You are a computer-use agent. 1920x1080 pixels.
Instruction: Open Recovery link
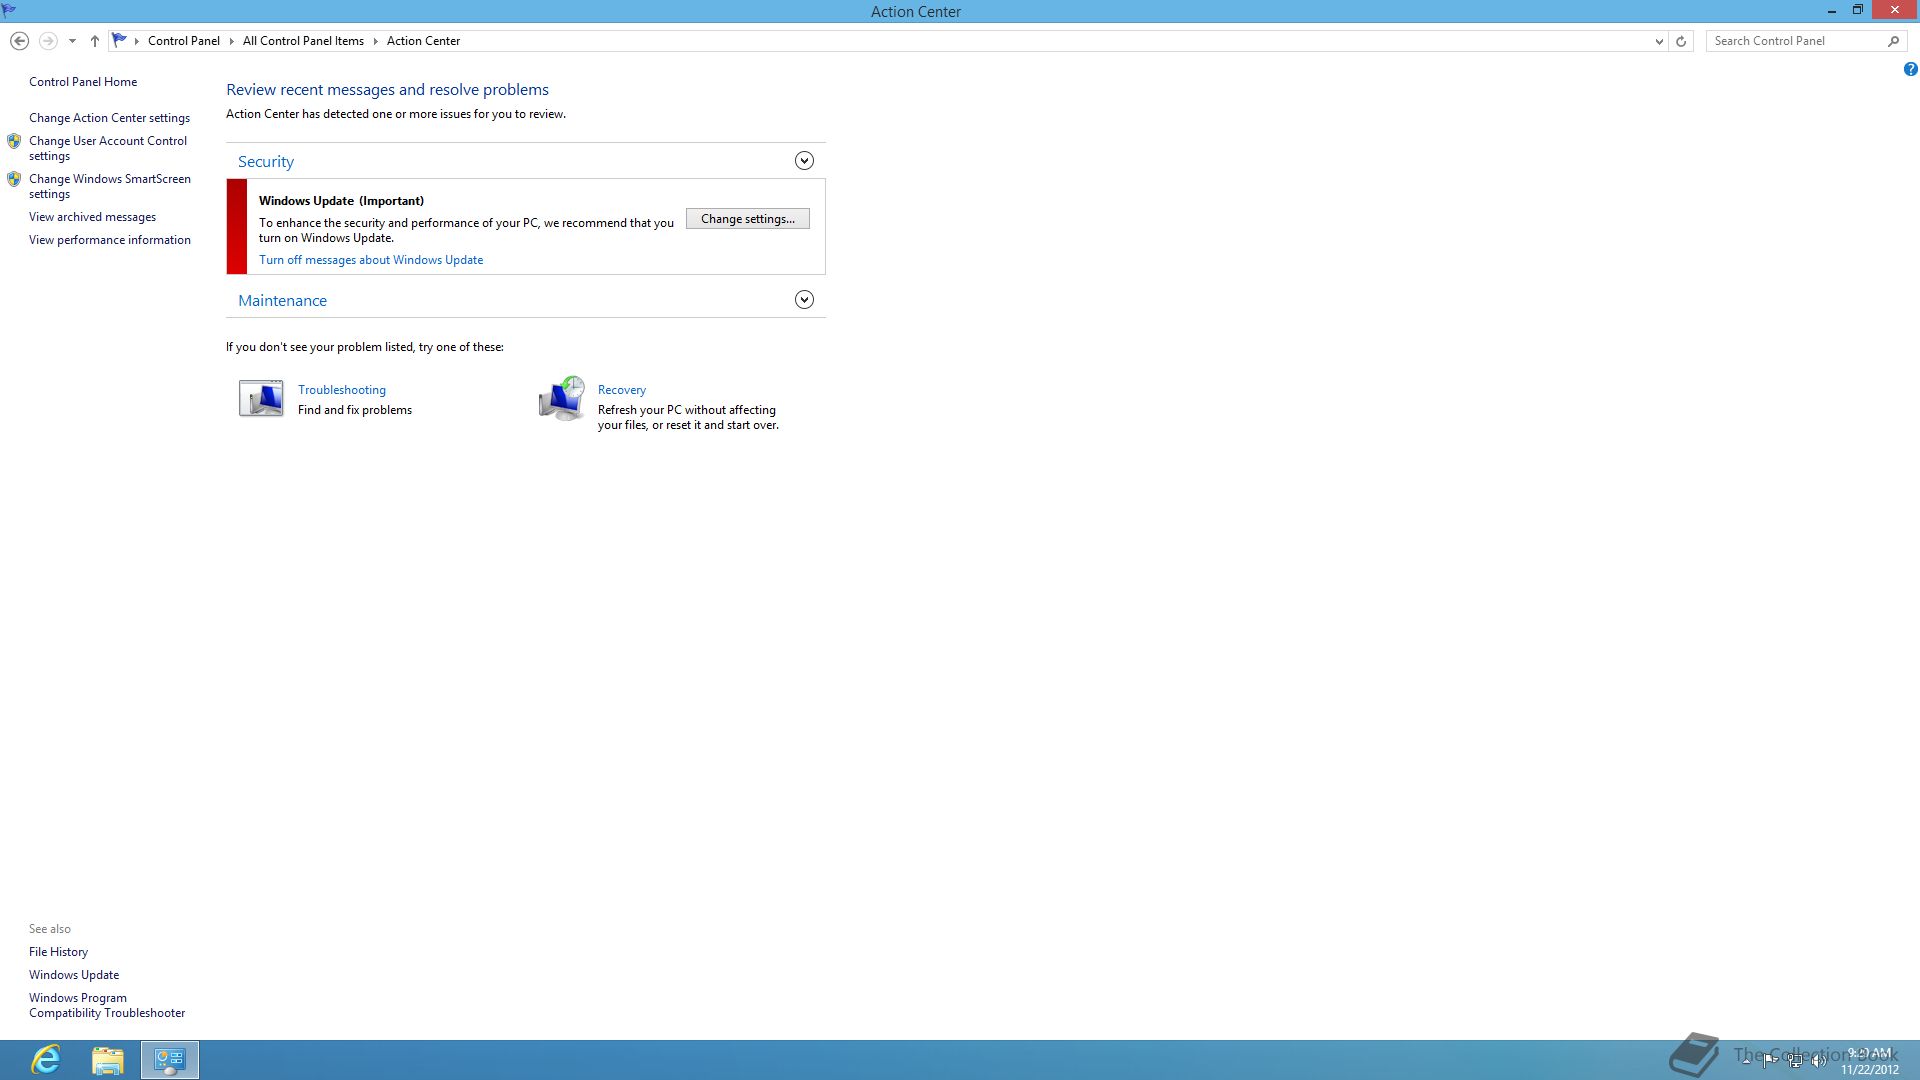622,390
